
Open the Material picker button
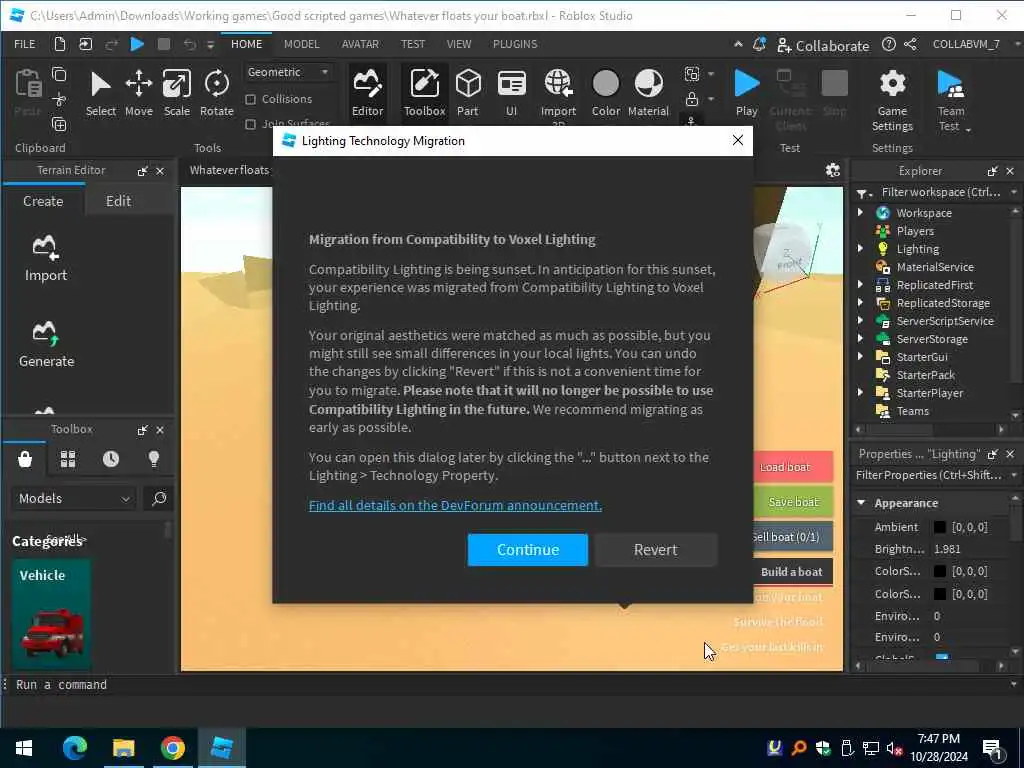648,94
